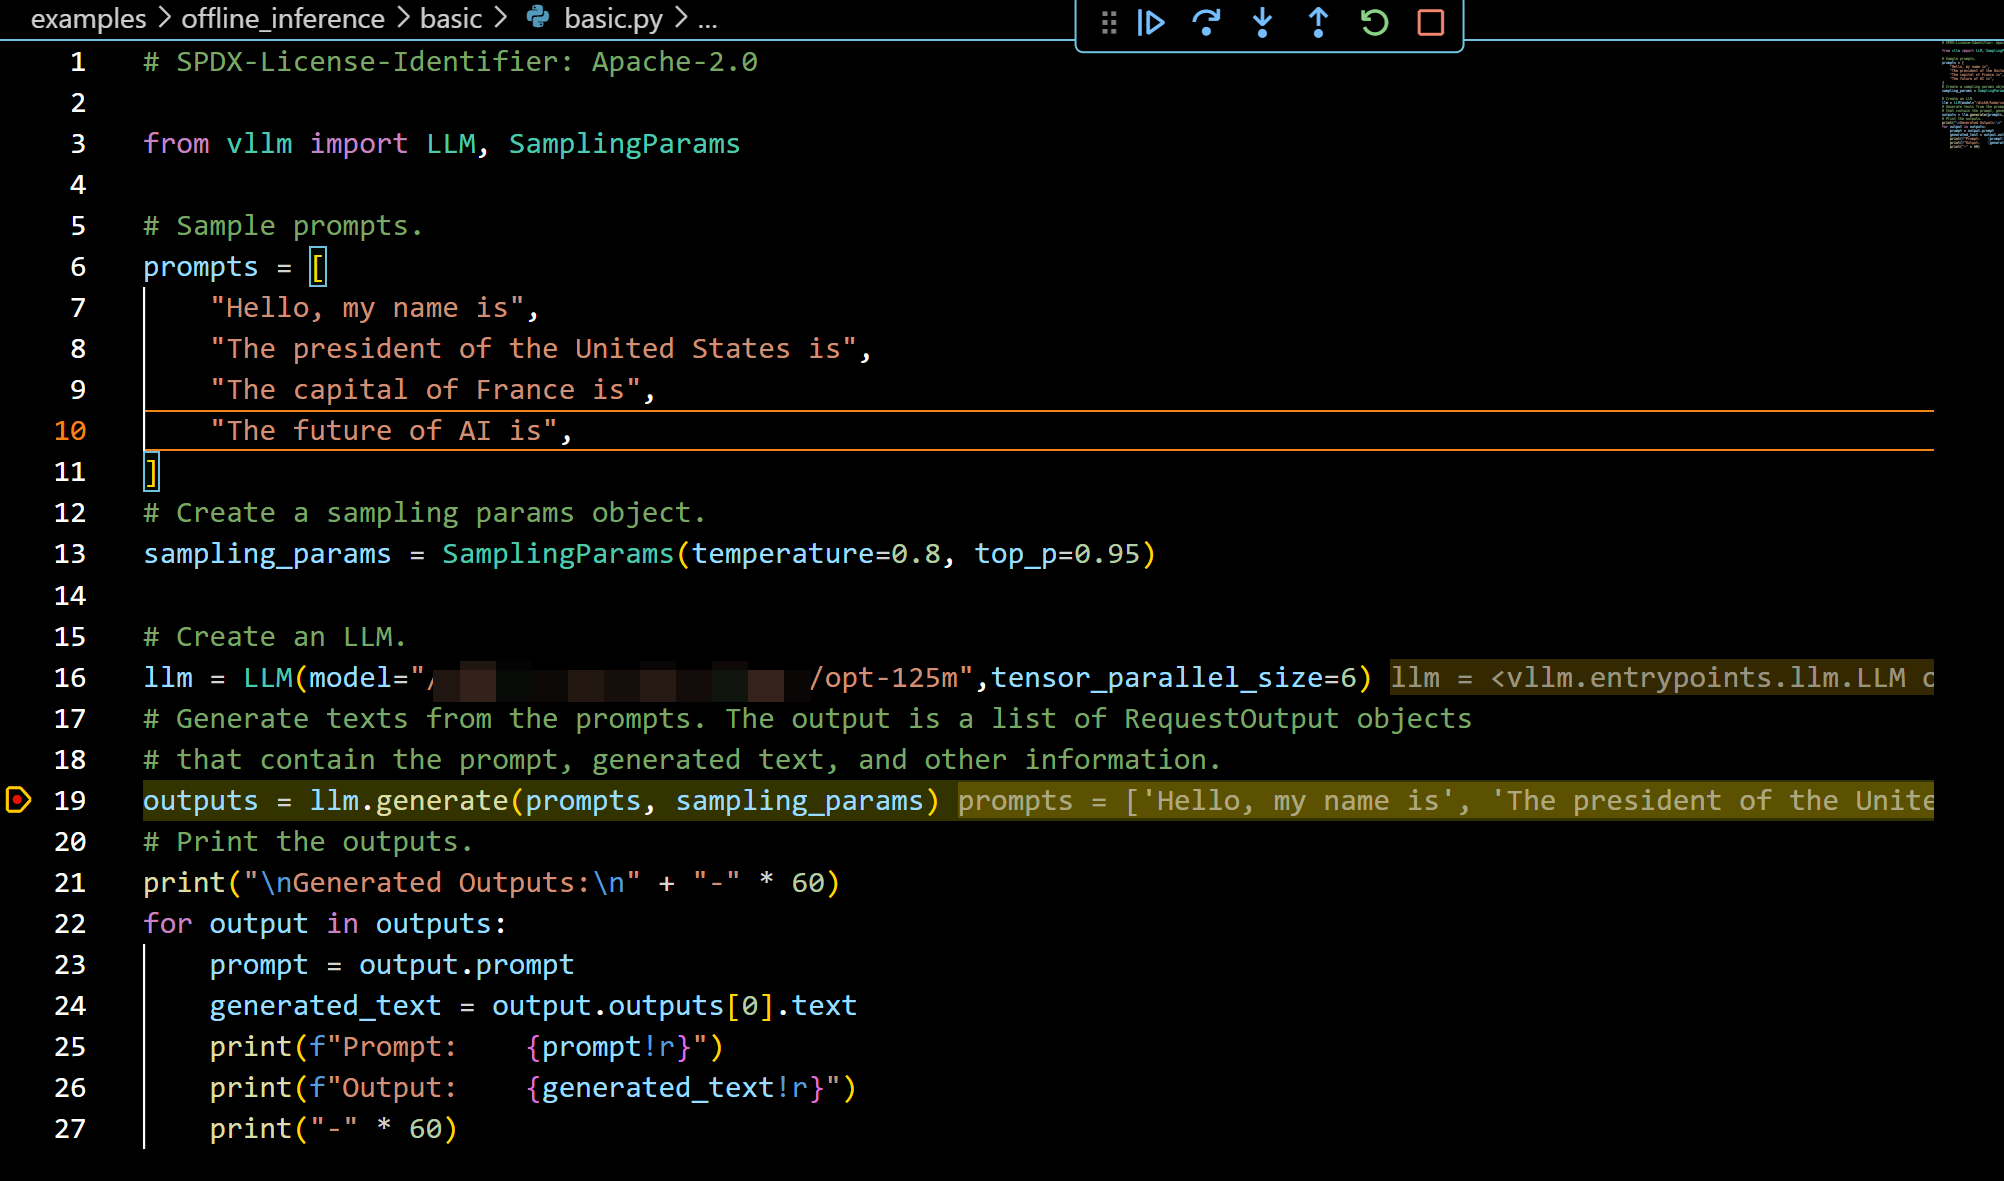
Task: Click the Python file icon in breadcrumbs
Action: [x=538, y=17]
